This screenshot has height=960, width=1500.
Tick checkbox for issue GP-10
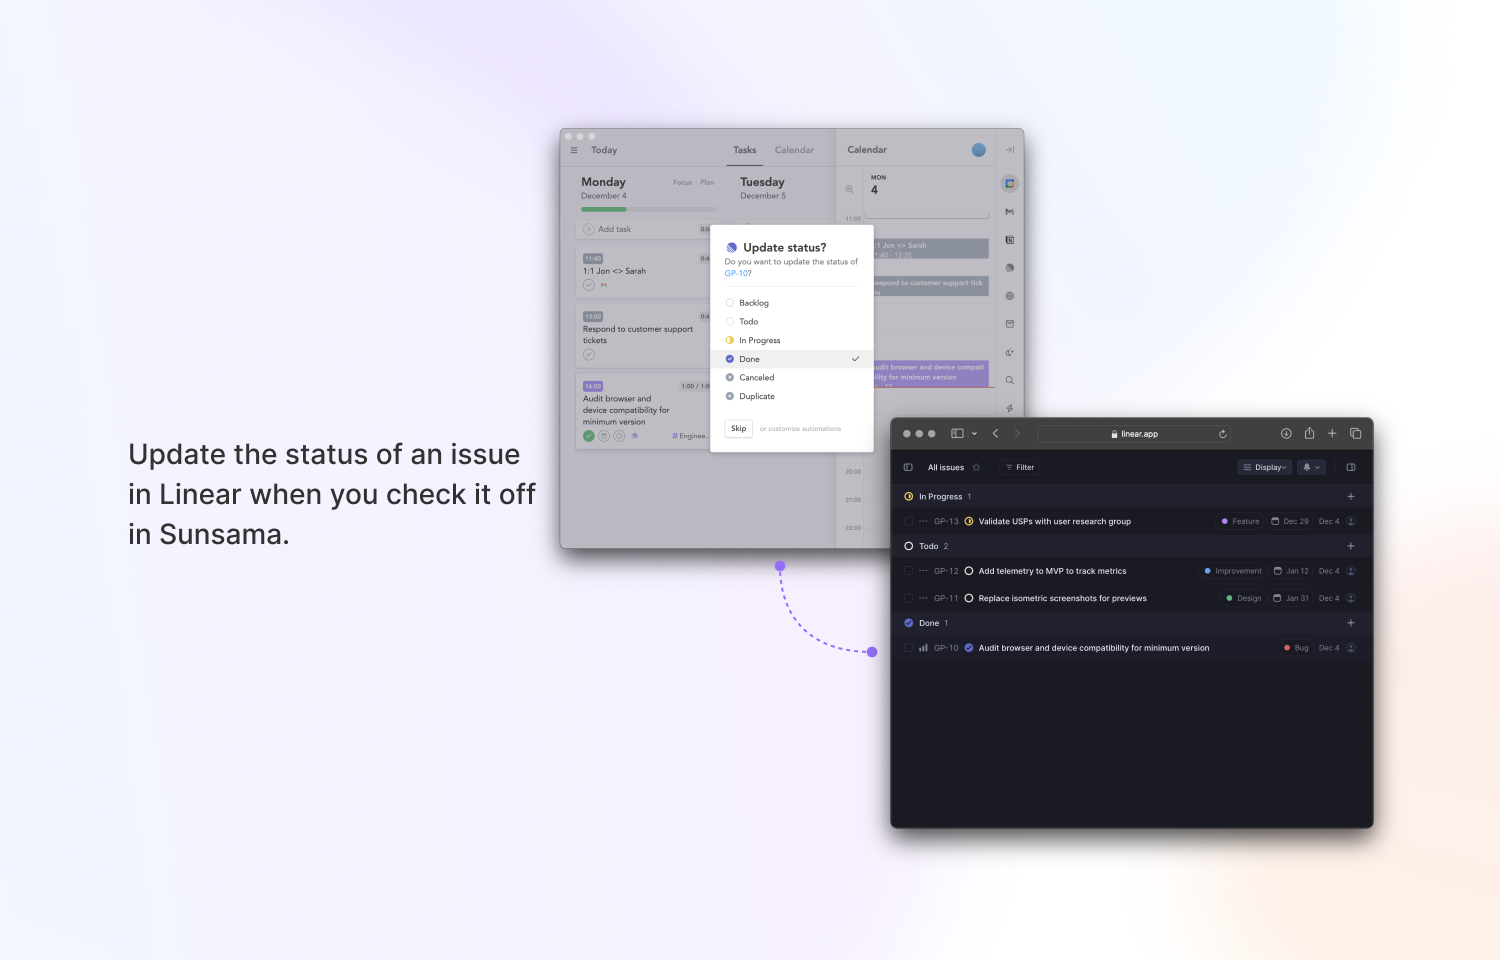(x=908, y=648)
